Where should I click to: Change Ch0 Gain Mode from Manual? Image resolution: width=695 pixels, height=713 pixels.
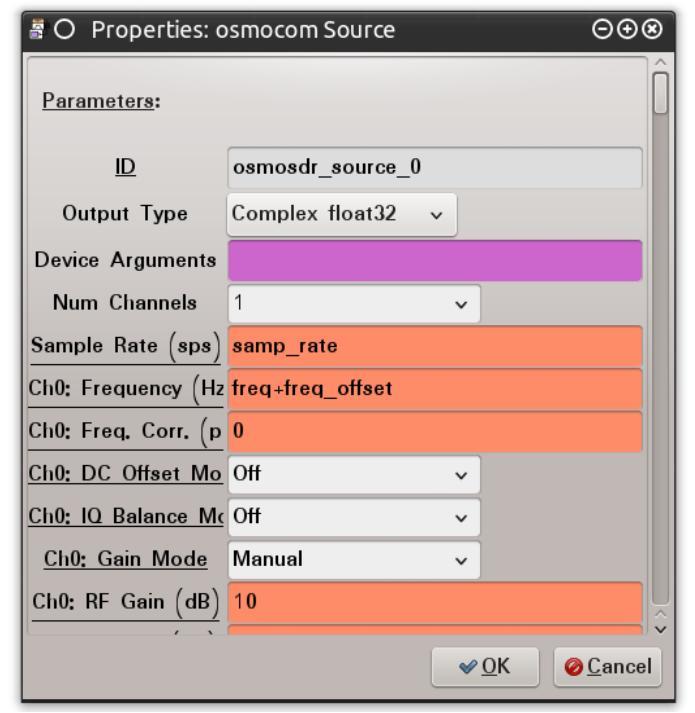click(x=354, y=560)
